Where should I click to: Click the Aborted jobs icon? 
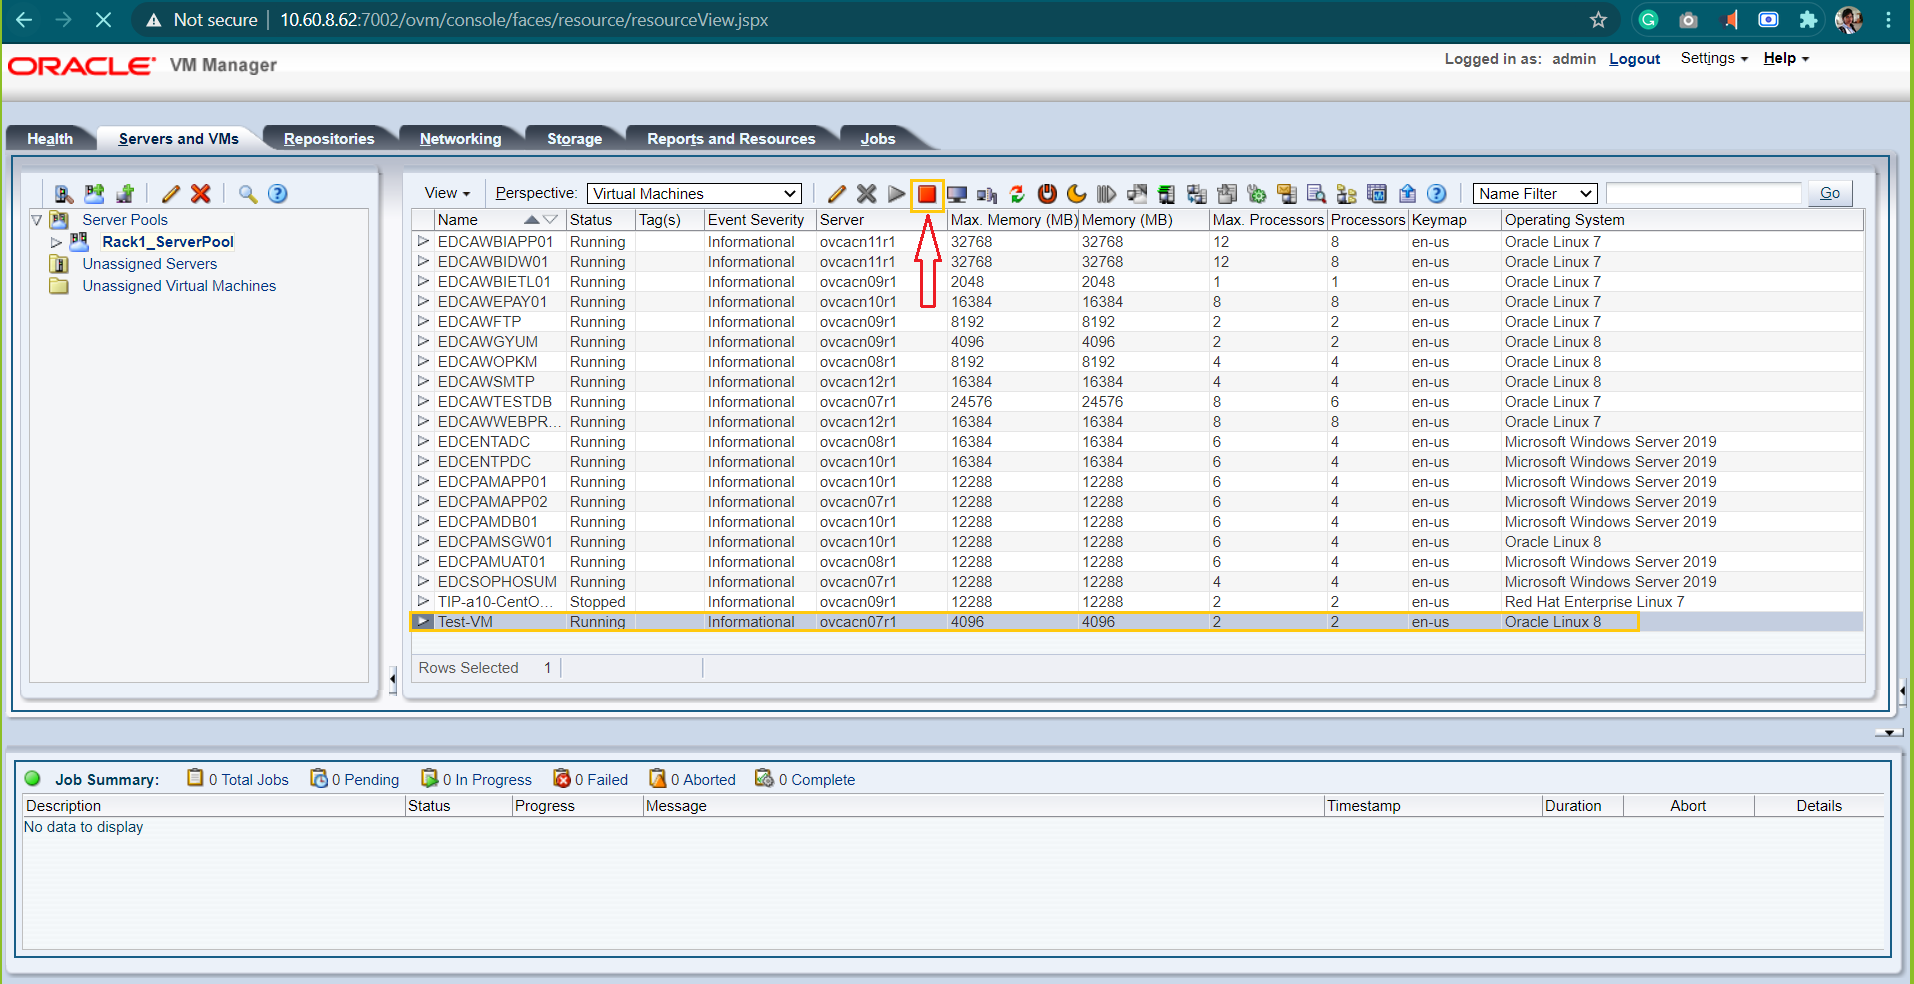tap(658, 778)
